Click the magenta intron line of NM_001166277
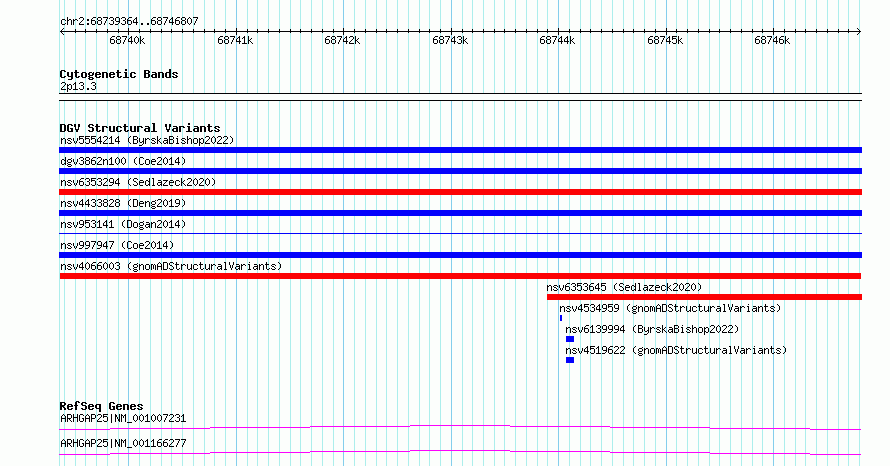890x466 pixels. coord(460,452)
